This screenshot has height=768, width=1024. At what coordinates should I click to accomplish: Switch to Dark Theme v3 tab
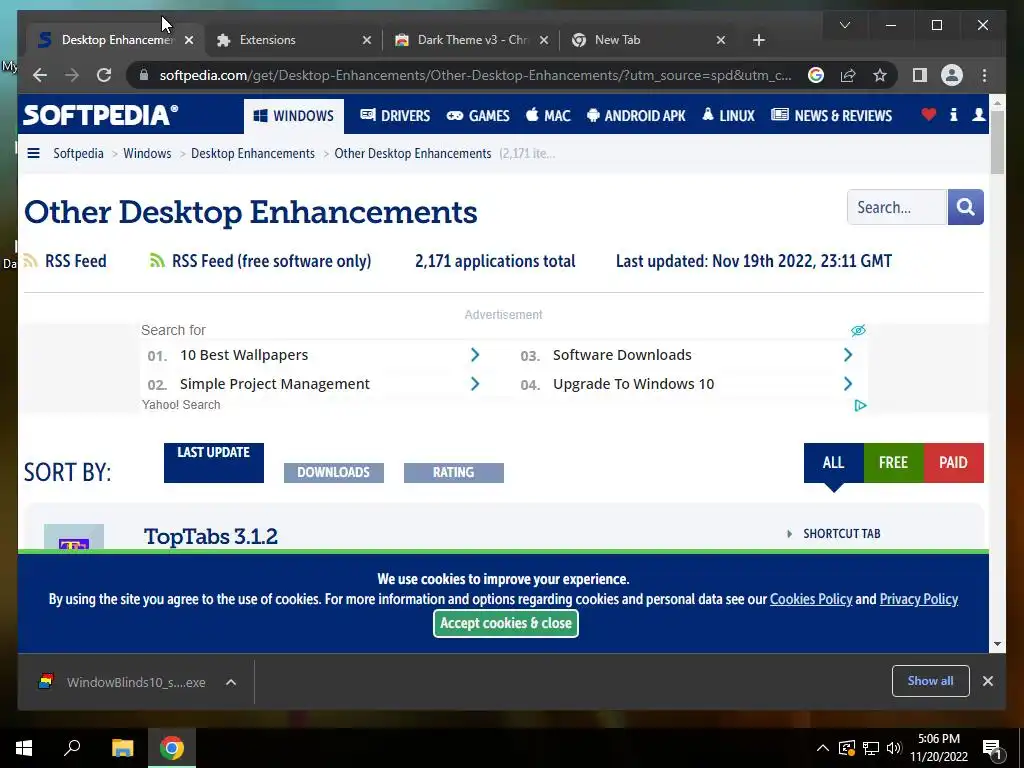(x=472, y=40)
